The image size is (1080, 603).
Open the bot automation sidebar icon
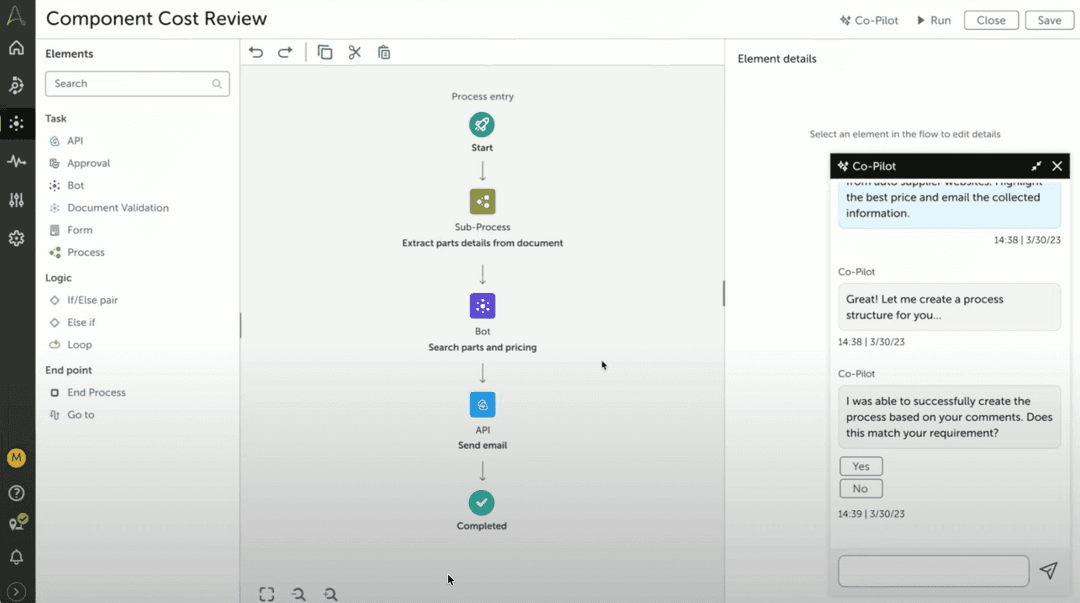tap(17, 85)
